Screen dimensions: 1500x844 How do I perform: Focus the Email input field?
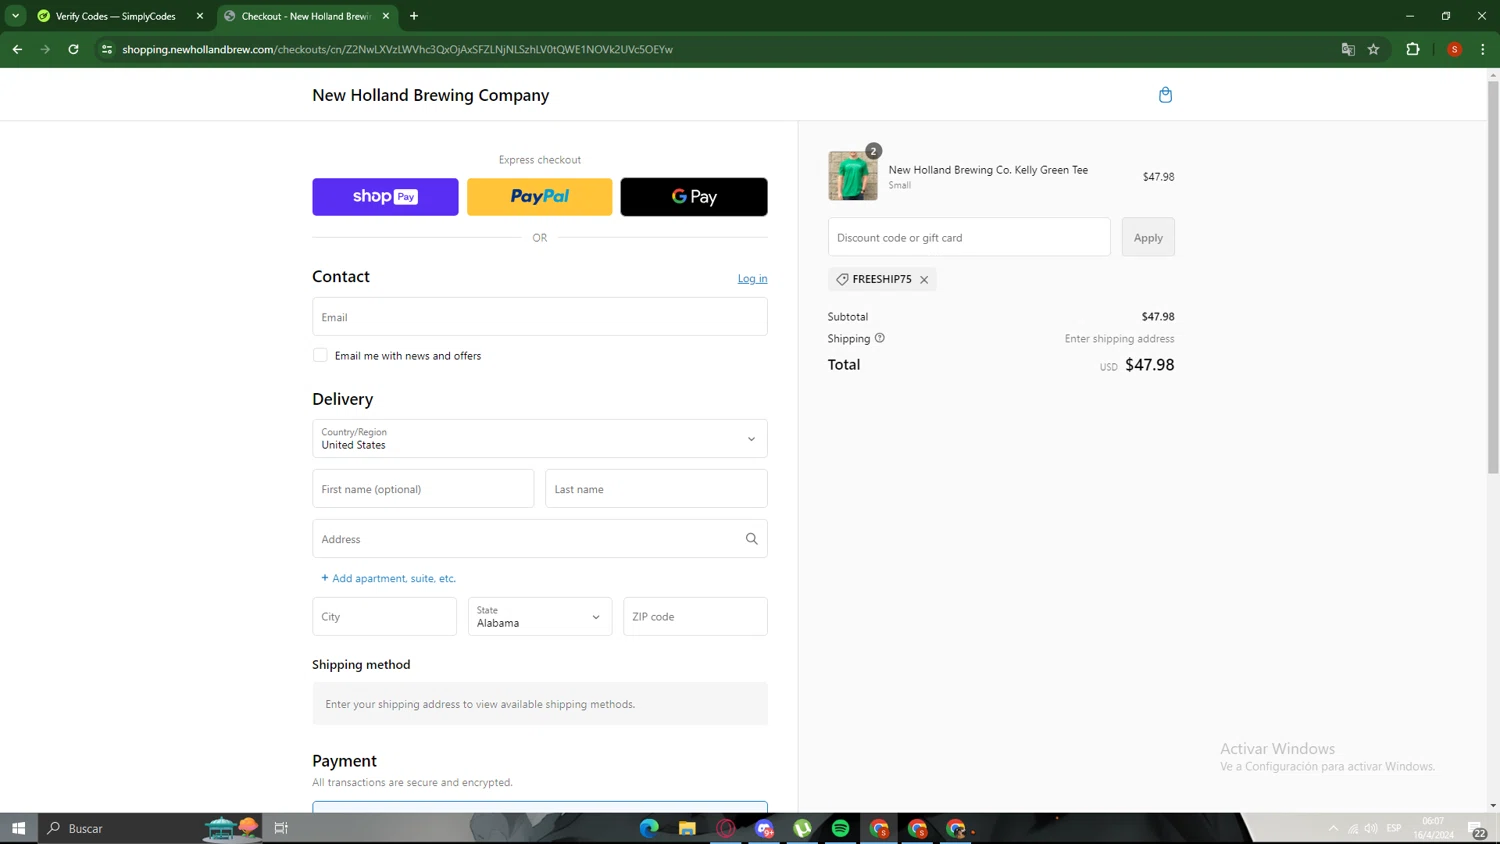pos(540,317)
